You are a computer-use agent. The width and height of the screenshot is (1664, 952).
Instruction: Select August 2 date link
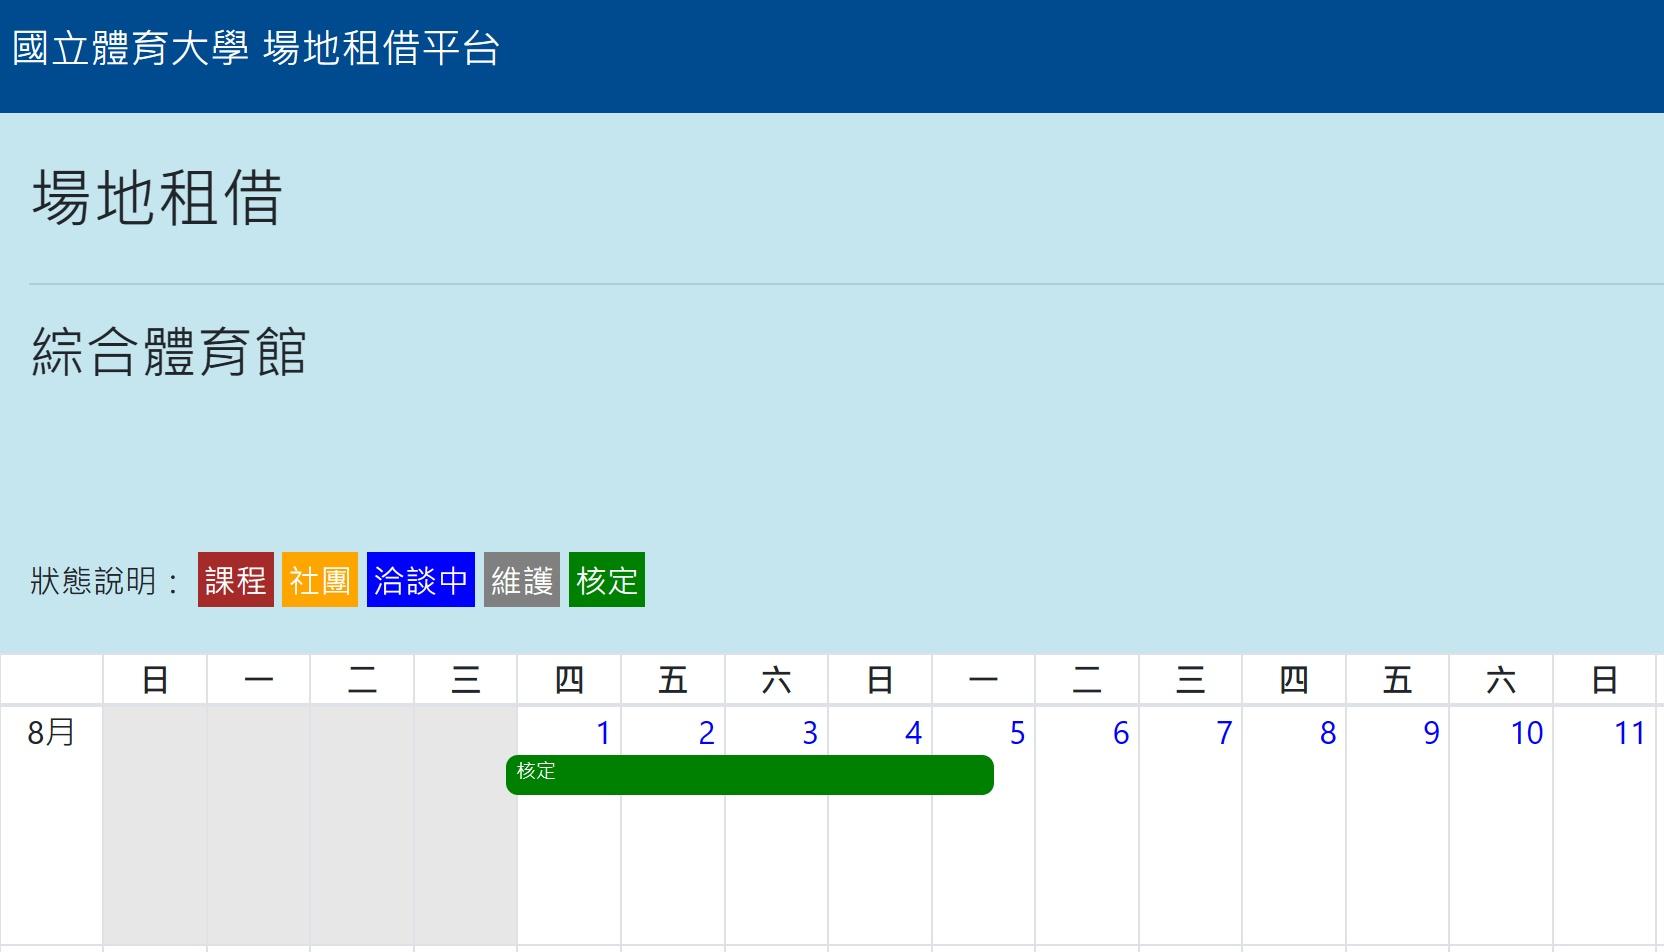point(706,733)
